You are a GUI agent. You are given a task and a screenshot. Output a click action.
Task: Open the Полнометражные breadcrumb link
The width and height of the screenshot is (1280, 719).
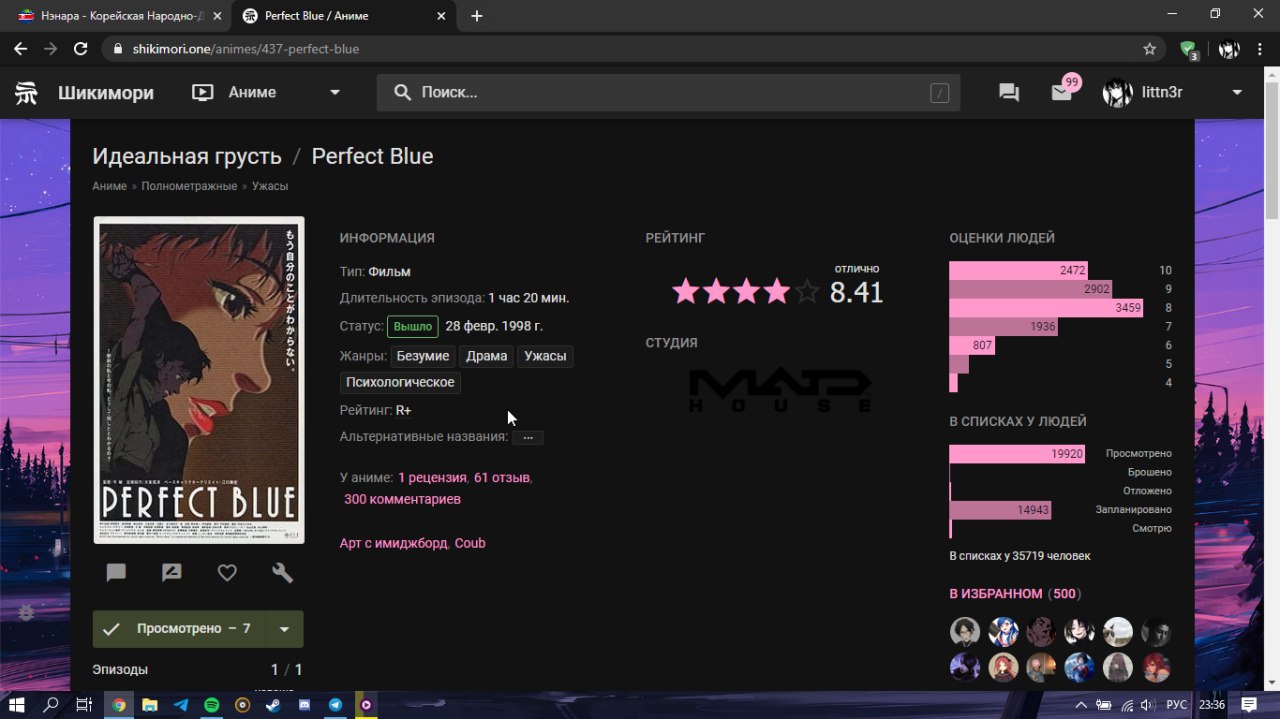pyautogui.click(x=189, y=186)
